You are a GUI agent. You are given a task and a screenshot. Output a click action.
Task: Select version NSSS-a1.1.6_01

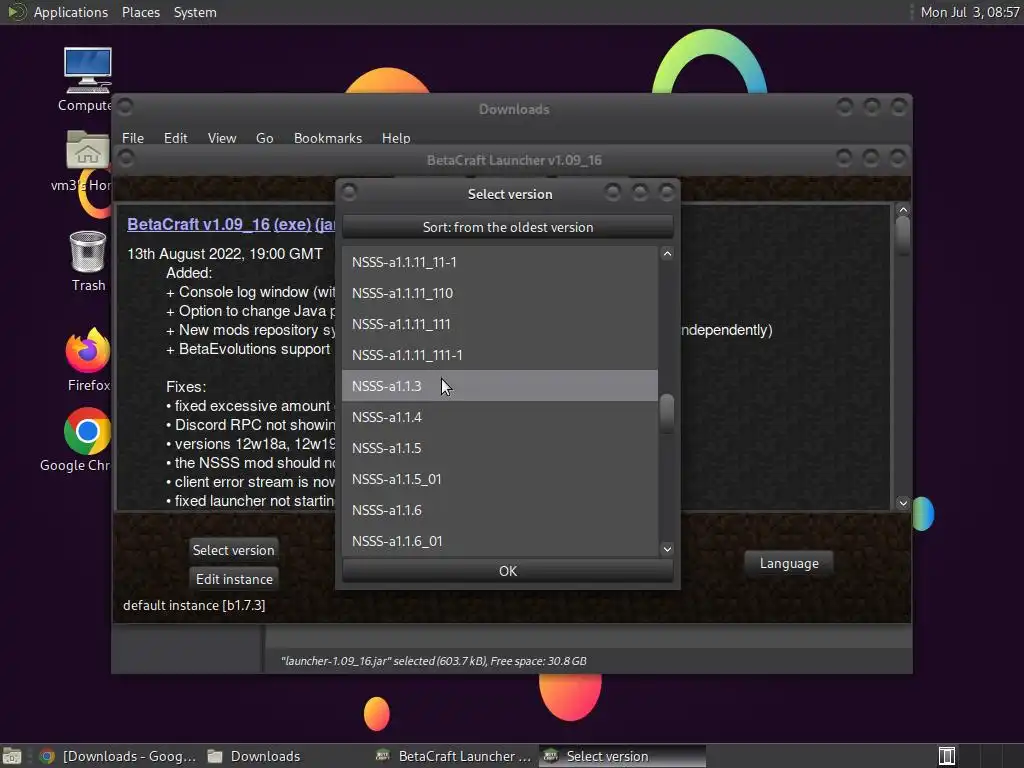(500, 541)
